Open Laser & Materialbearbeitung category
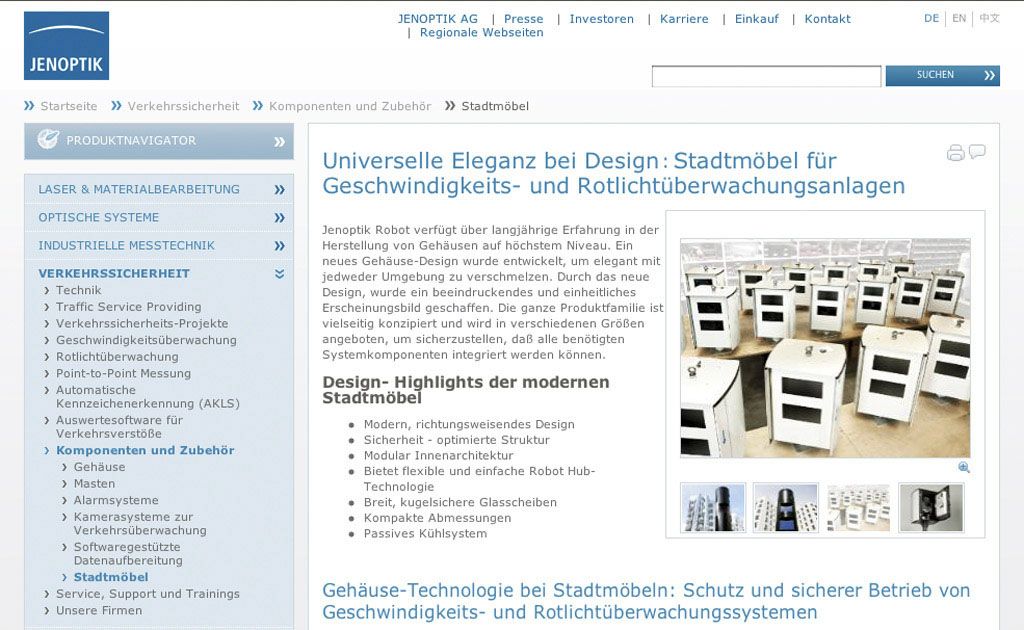Viewport: 1024px width, 630px height. coord(139,189)
